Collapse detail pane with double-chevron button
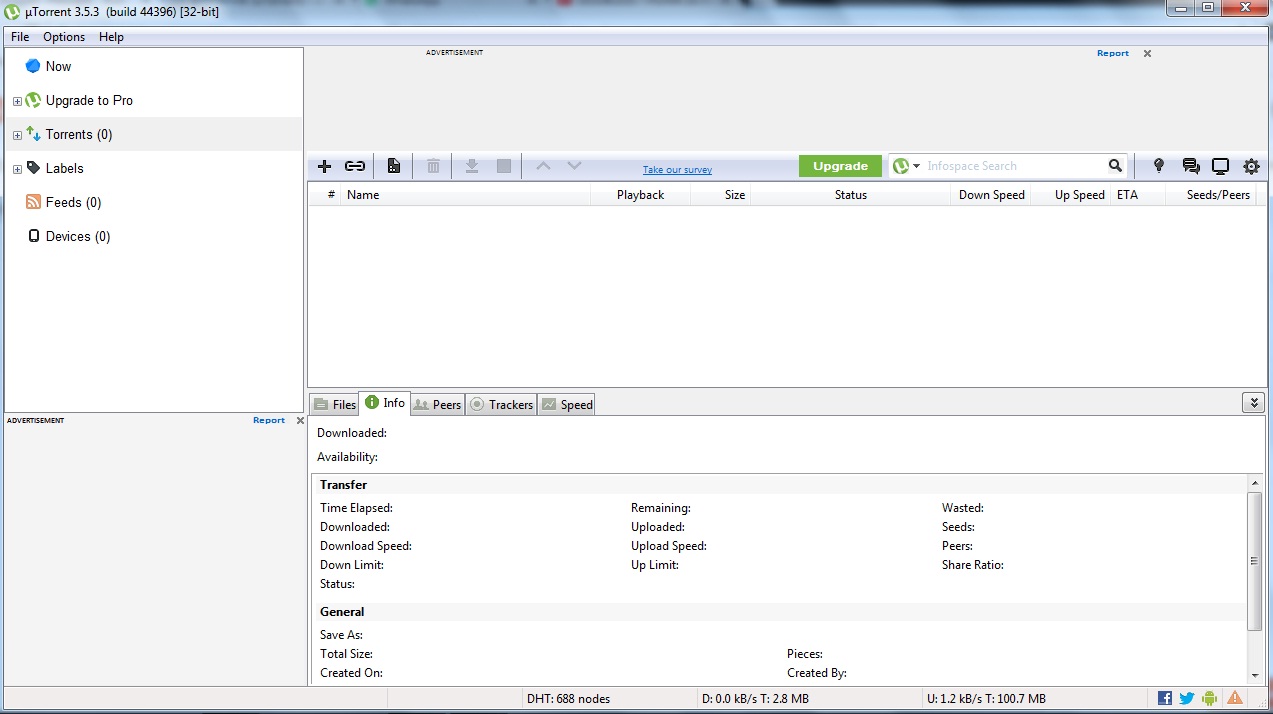Screen dimensions: 1273x714 coord(1253,403)
